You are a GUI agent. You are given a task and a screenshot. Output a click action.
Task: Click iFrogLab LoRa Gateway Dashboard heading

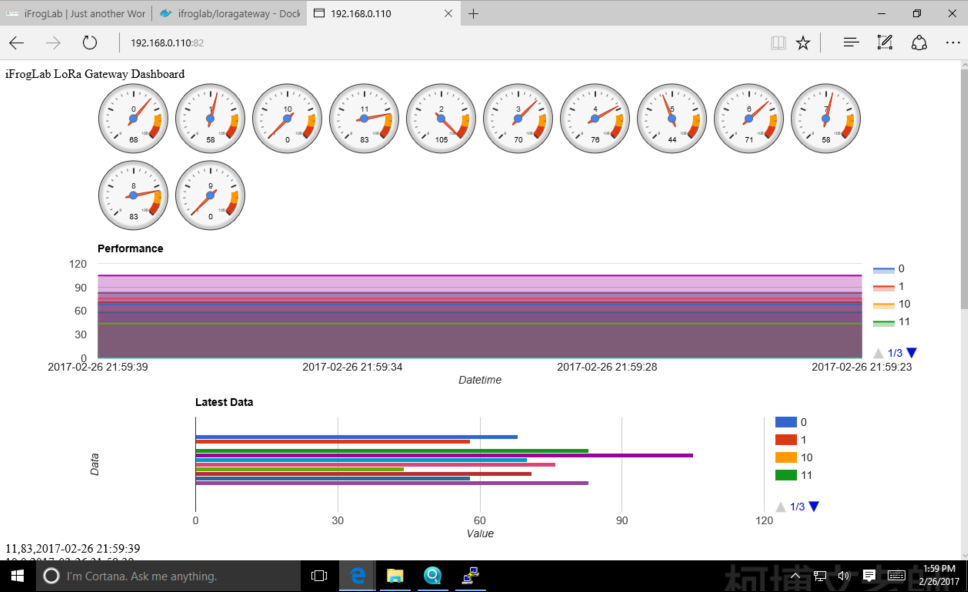click(x=95, y=74)
